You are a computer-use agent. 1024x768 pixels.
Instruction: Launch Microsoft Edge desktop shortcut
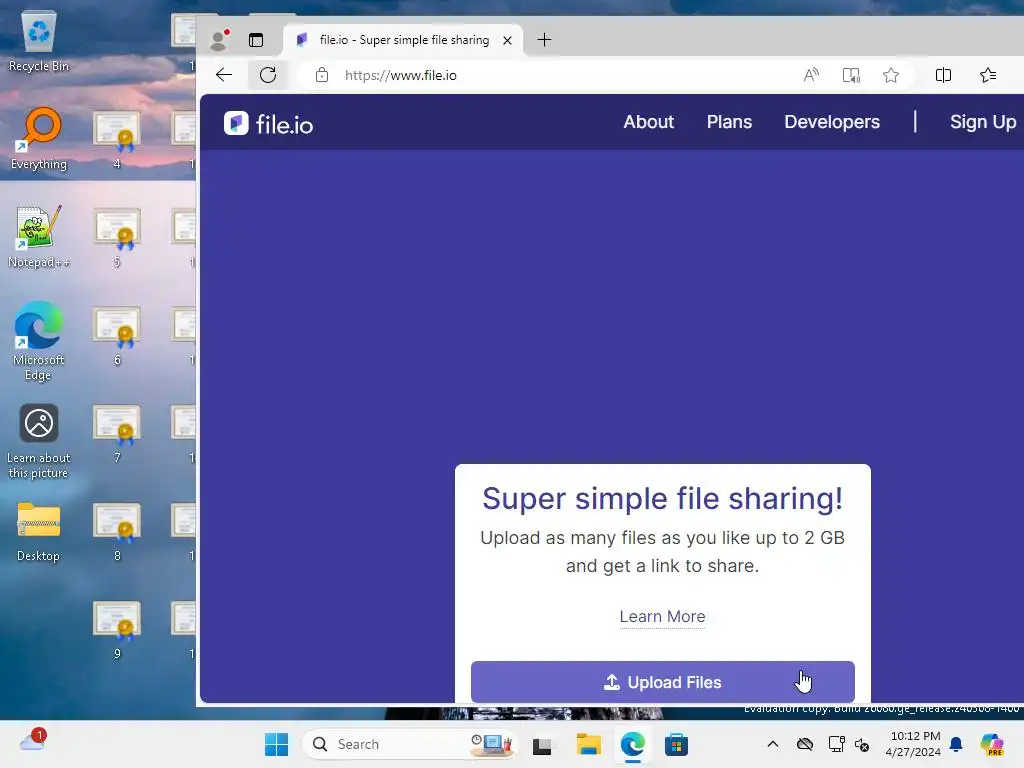39,341
